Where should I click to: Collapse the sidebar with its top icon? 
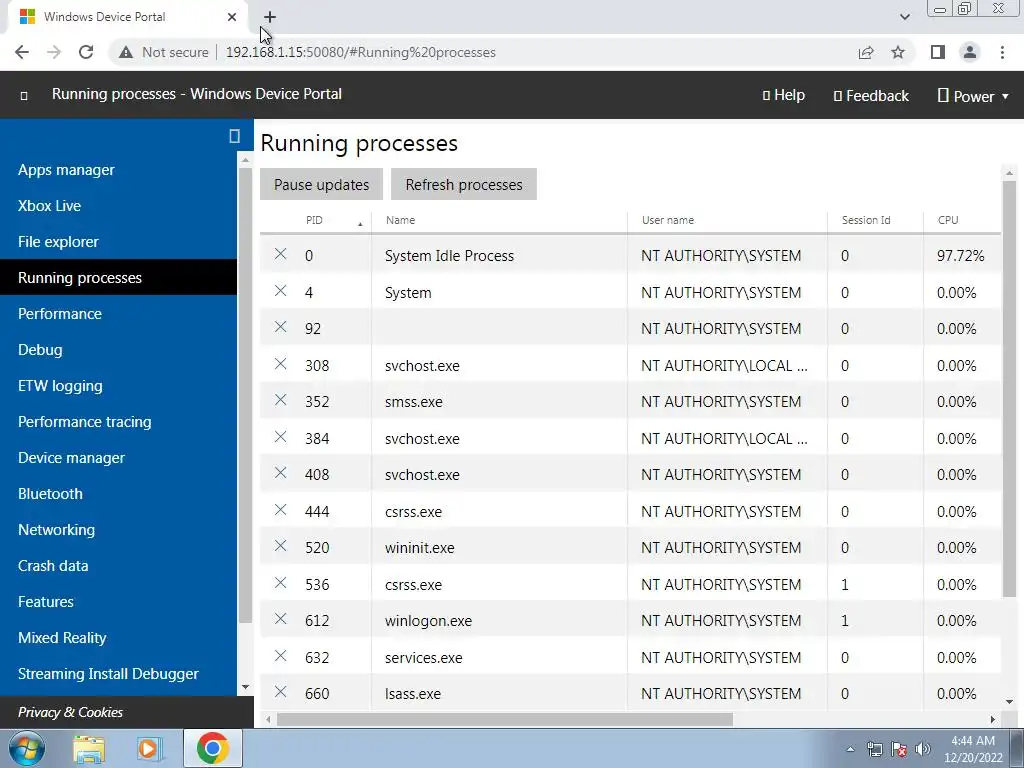coord(234,136)
